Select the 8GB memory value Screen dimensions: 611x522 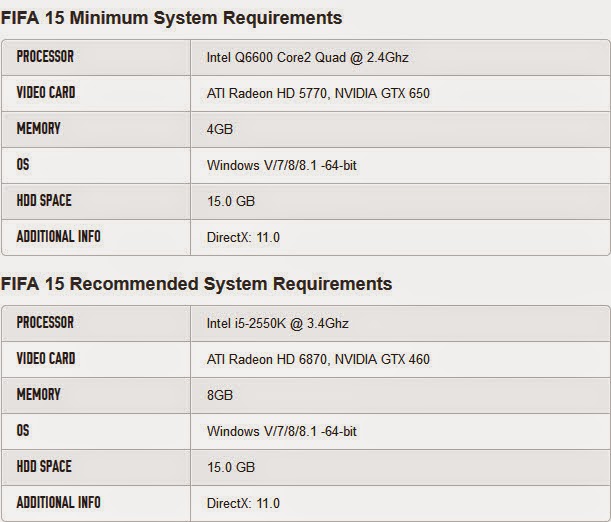pyautogui.click(x=220, y=395)
